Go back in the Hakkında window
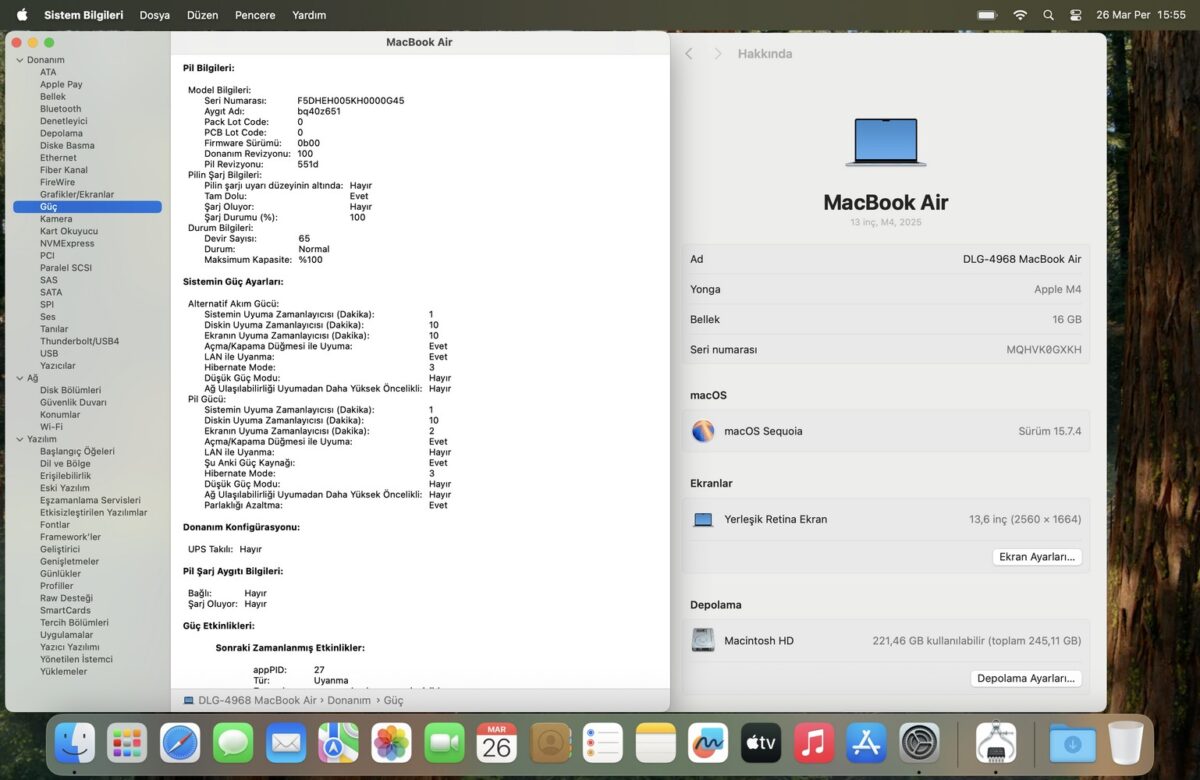This screenshot has height=780, width=1200. [x=689, y=54]
